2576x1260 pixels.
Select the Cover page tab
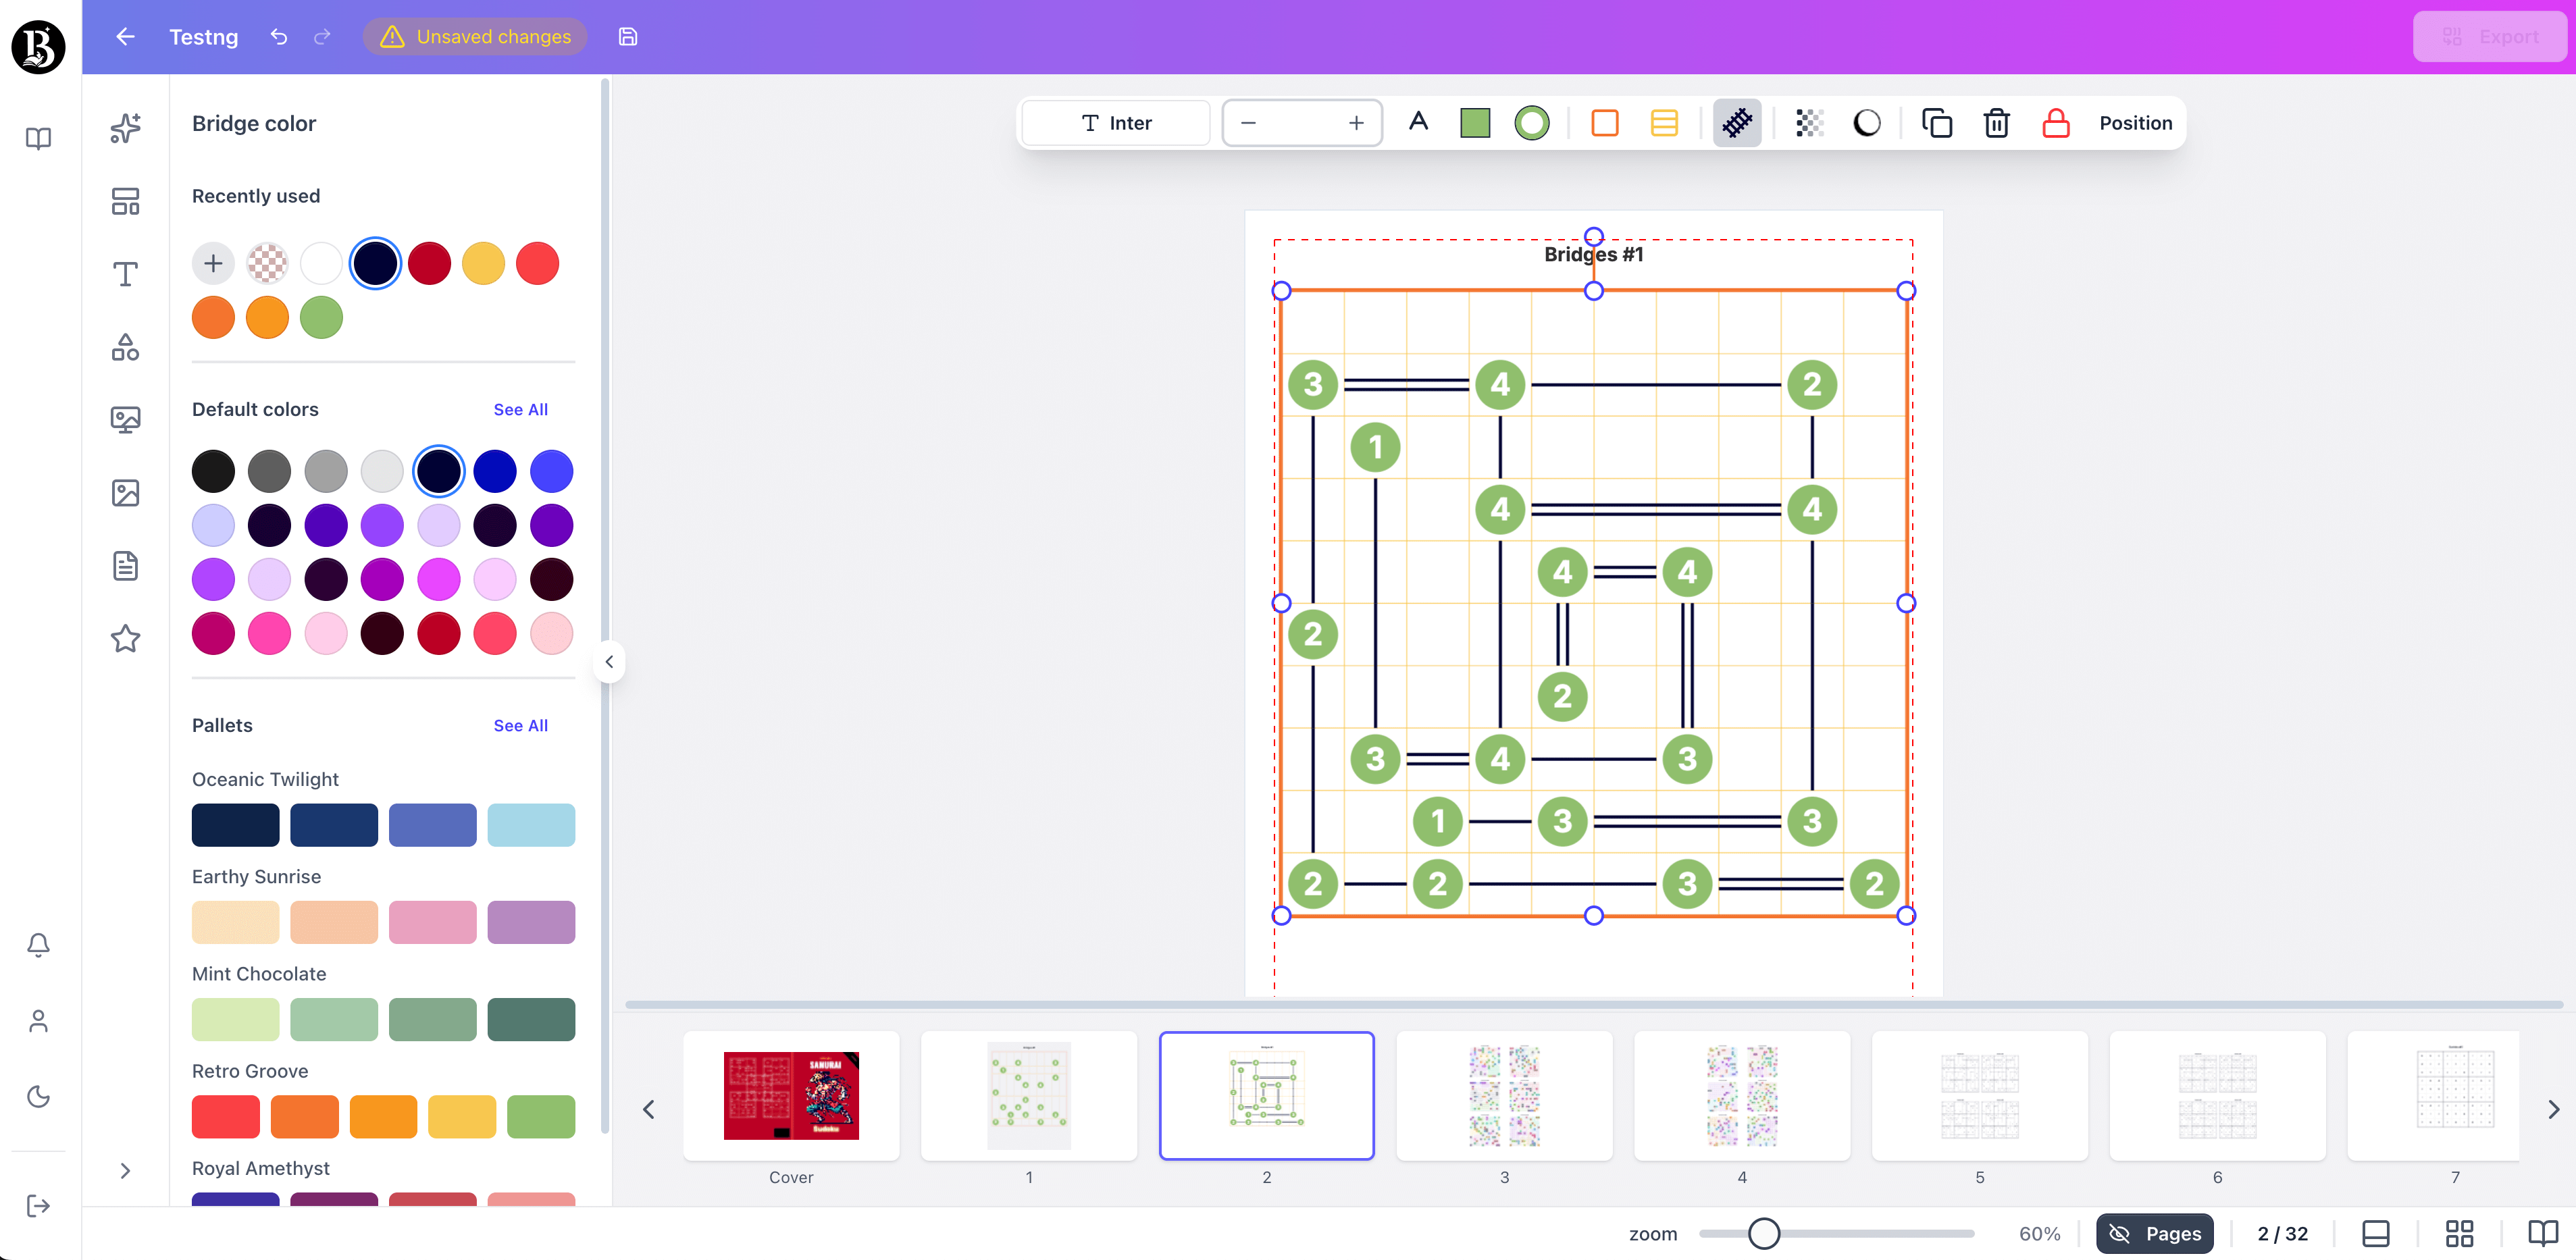(791, 1096)
